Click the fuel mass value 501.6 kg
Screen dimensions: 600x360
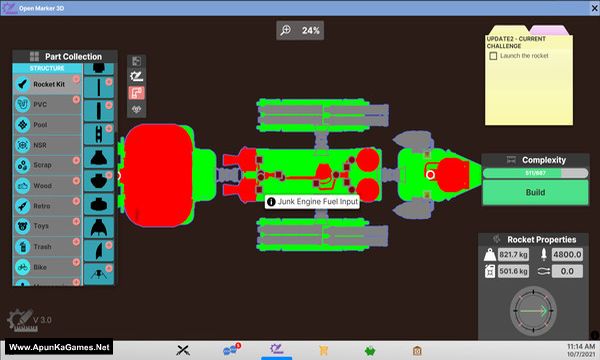513,271
